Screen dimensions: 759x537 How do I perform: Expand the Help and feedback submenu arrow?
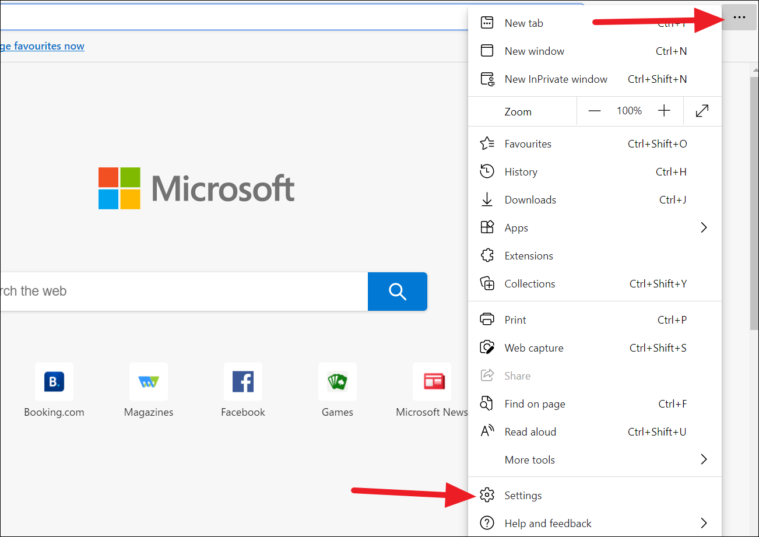click(x=704, y=523)
